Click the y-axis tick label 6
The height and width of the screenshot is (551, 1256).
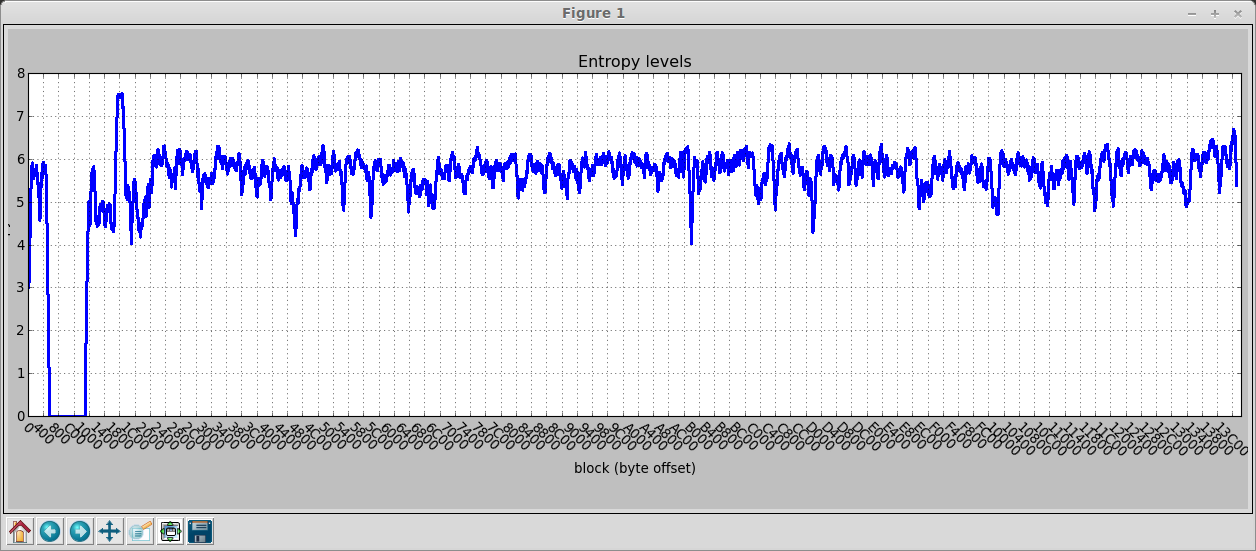(21, 159)
